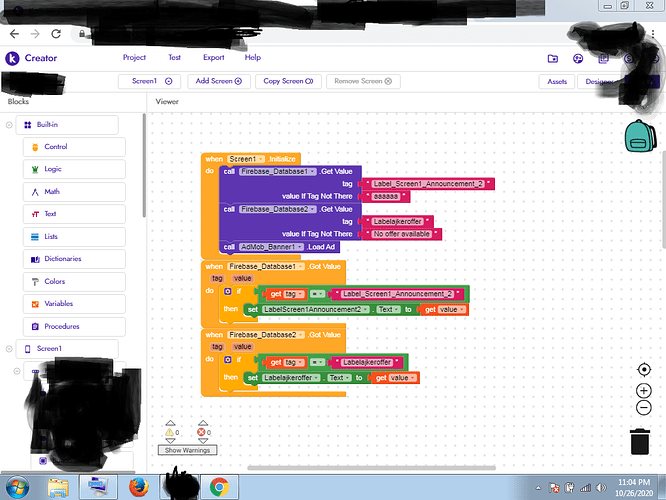Viewport: 666px width, 500px height.
Task: Click the mutator gear on second if block
Action: tap(228, 359)
